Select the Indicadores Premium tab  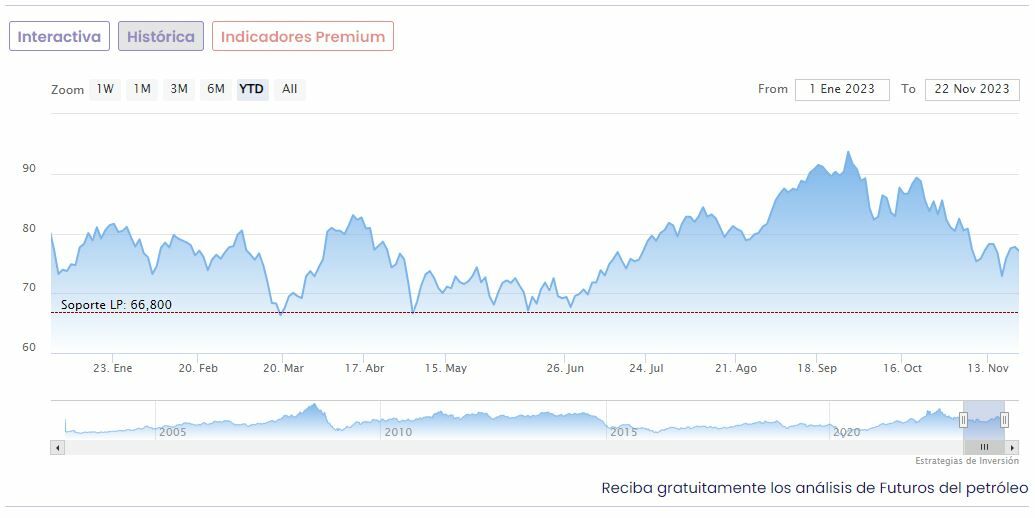[302, 37]
